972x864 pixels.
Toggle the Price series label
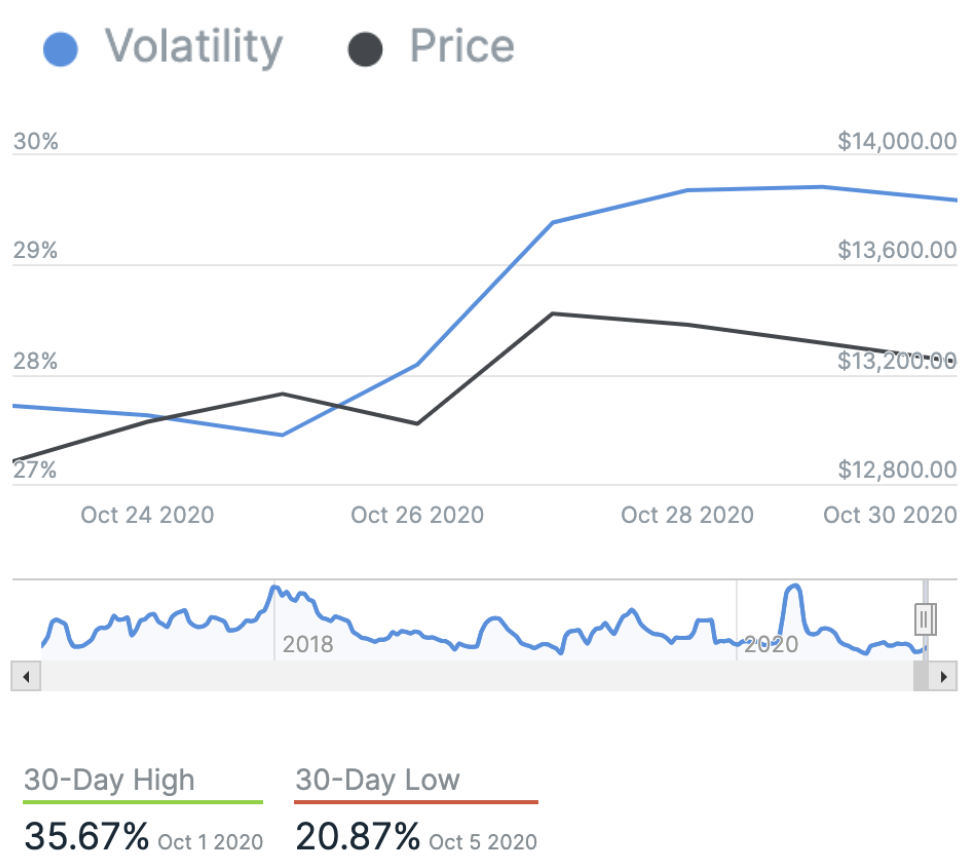pyautogui.click(x=462, y=47)
